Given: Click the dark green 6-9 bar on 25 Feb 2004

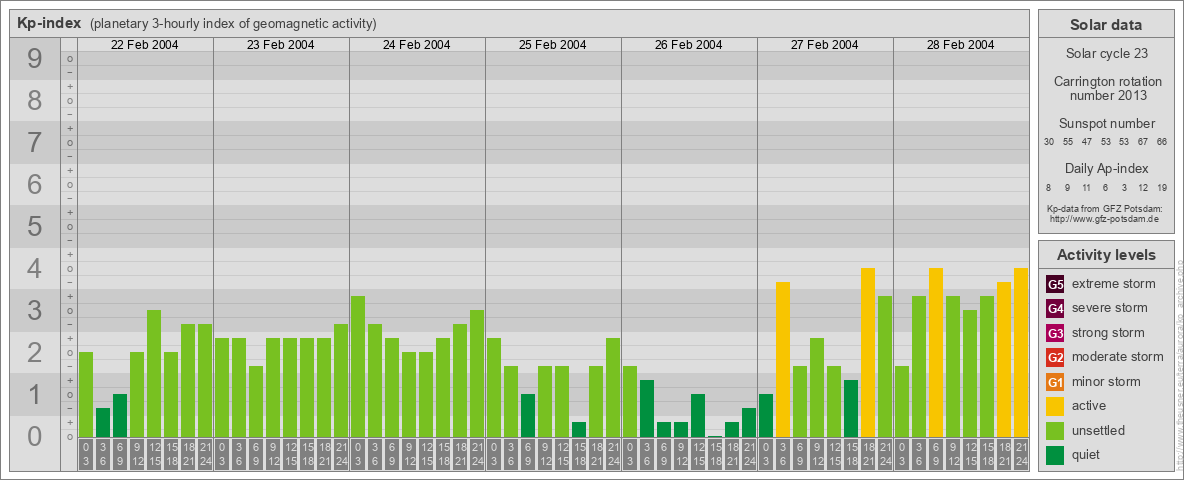Looking at the screenshot, I should pos(528,416).
